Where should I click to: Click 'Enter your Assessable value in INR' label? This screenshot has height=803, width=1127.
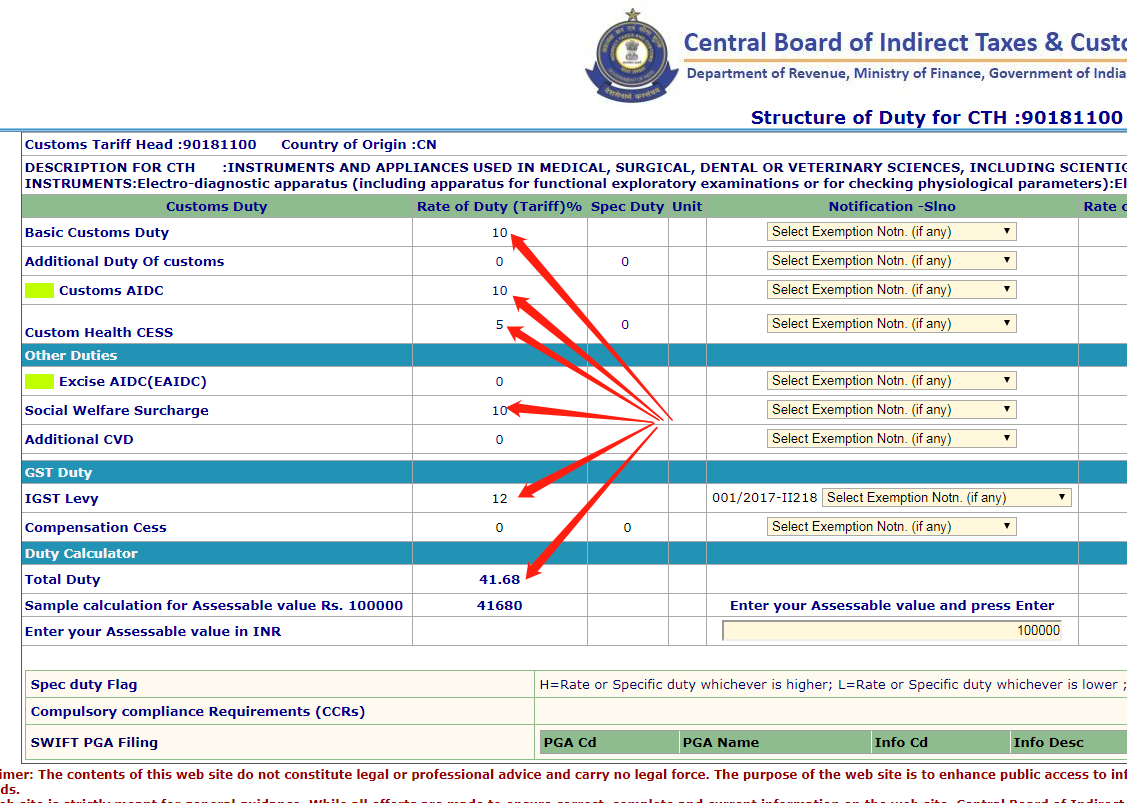tap(153, 631)
